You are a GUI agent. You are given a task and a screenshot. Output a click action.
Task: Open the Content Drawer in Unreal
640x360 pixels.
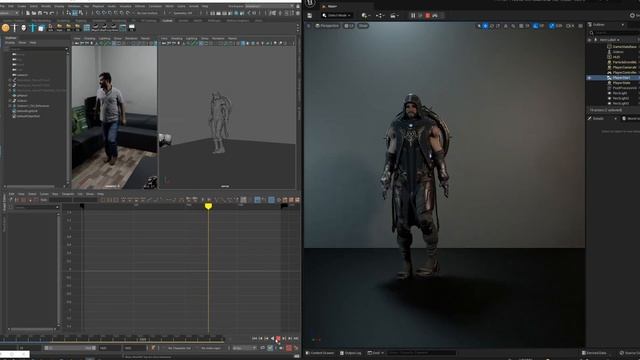320,353
